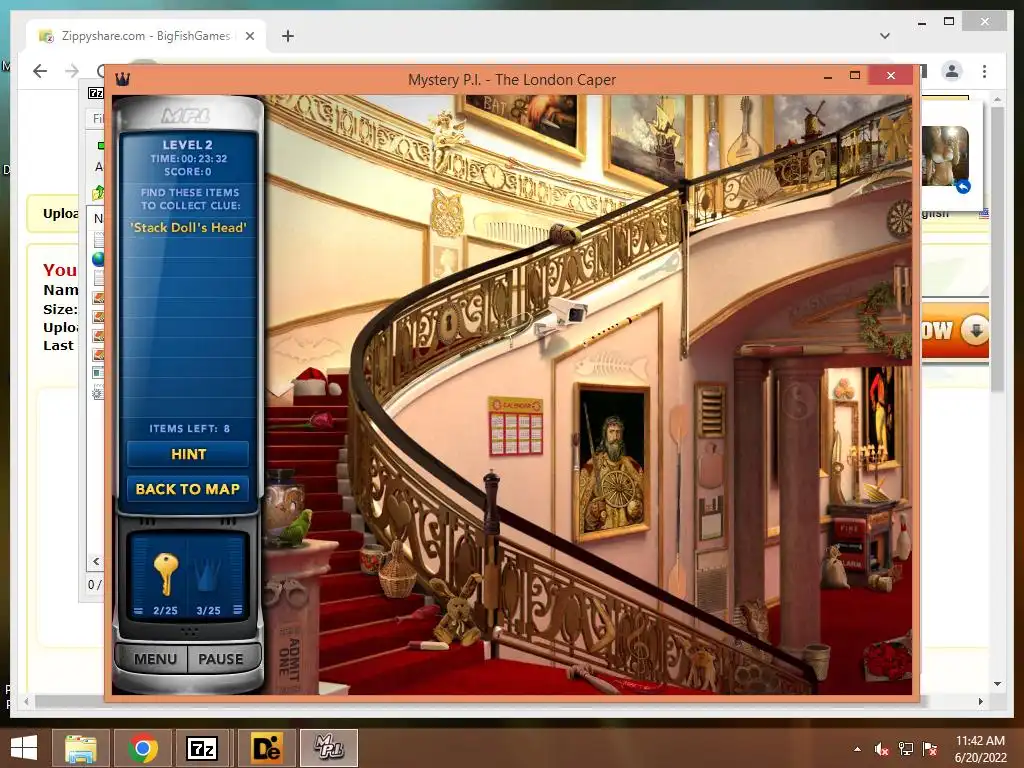Image resolution: width=1024 pixels, height=768 pixels.
Task: Click the network tray icon
Action: tap(906, 749)
